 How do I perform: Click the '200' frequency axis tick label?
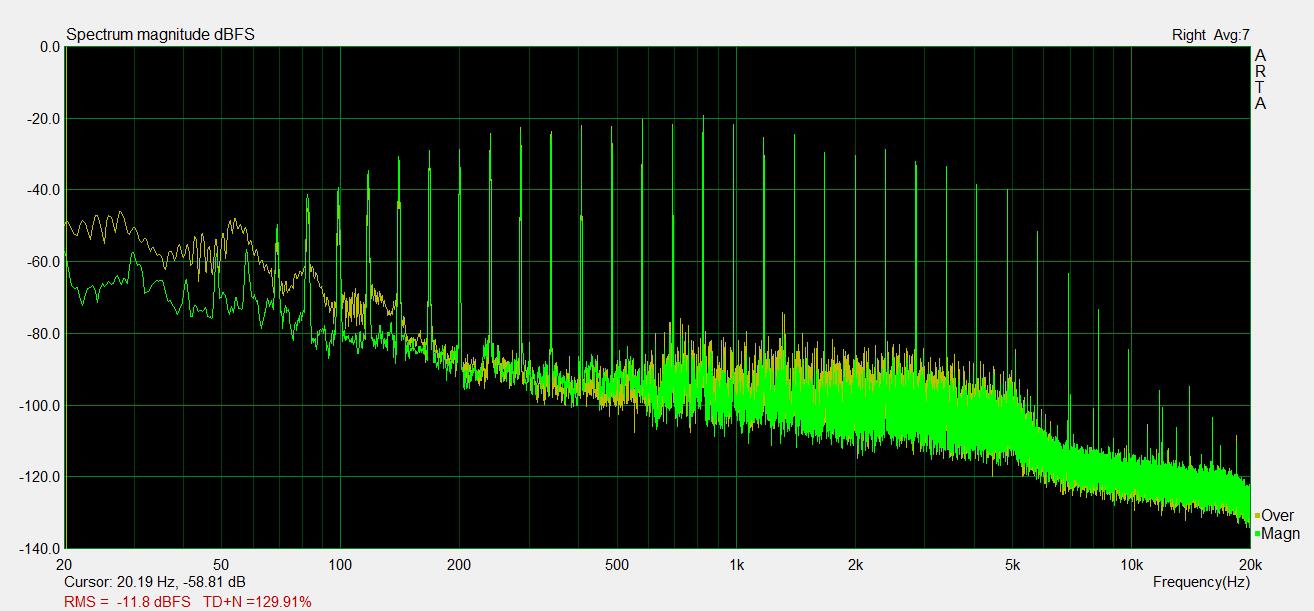[x=459, y=564]
